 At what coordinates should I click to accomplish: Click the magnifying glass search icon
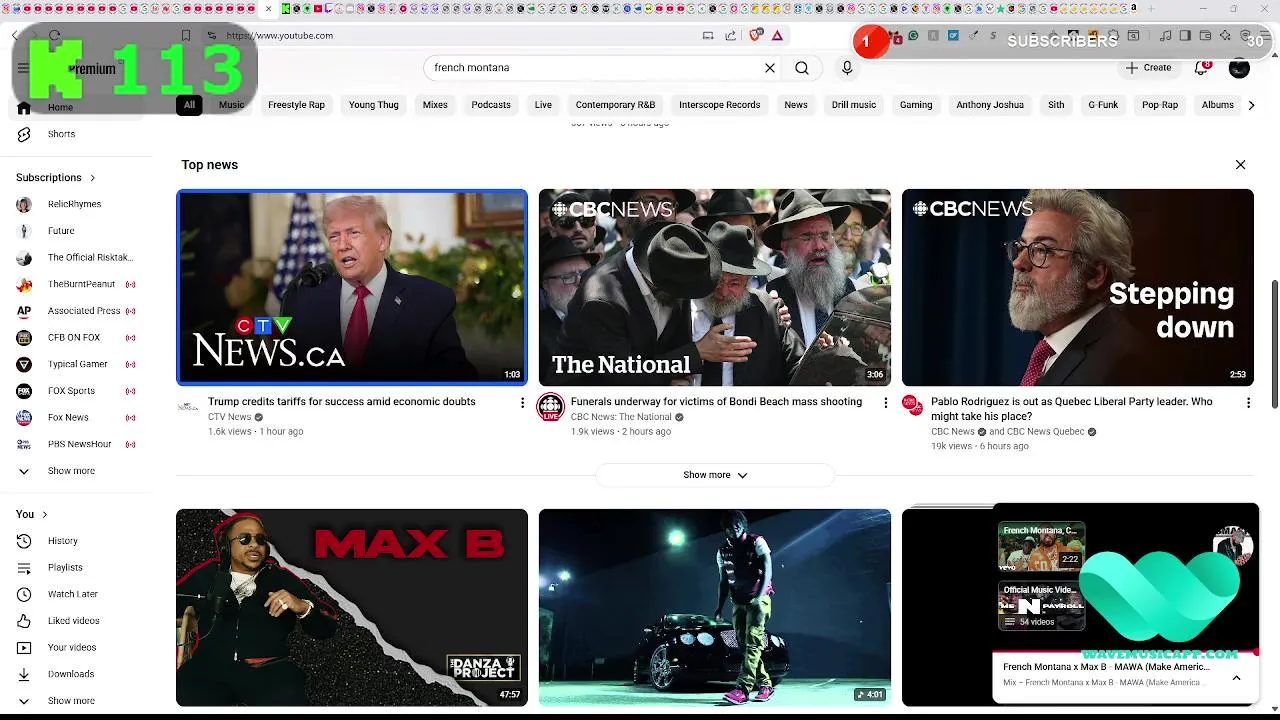tap(802, 68)
